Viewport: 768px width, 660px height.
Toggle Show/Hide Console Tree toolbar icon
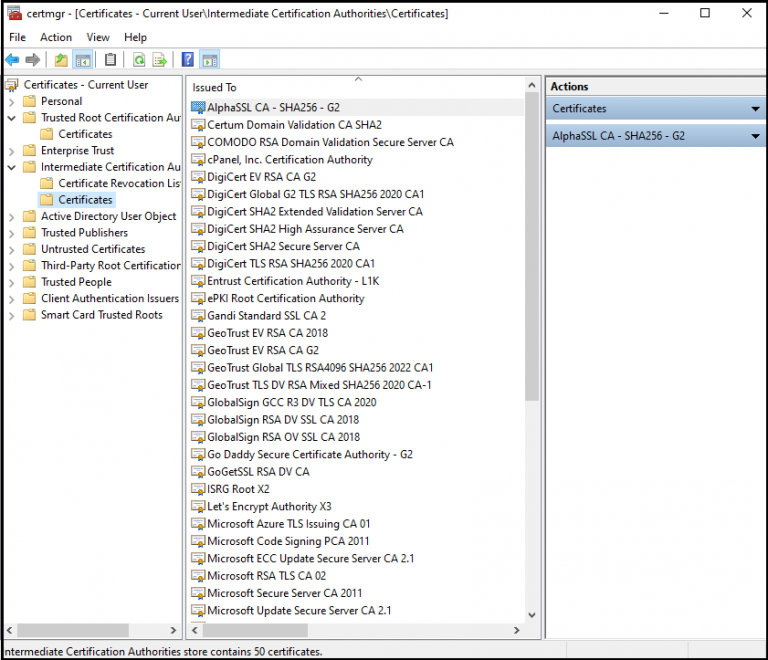(x=82, y=60)
